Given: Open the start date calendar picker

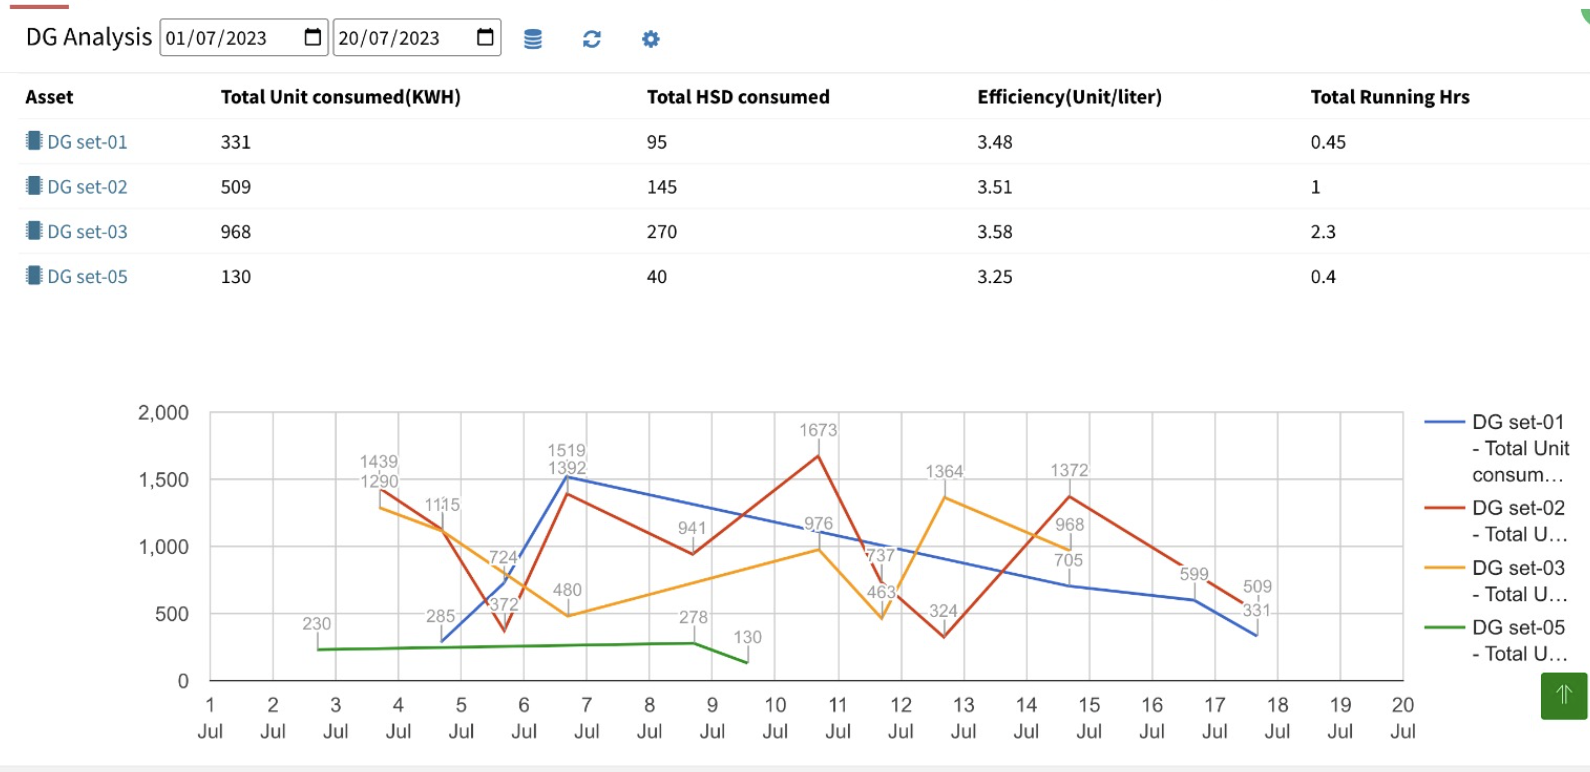Looking at the screenshot, I should (313, 38).
